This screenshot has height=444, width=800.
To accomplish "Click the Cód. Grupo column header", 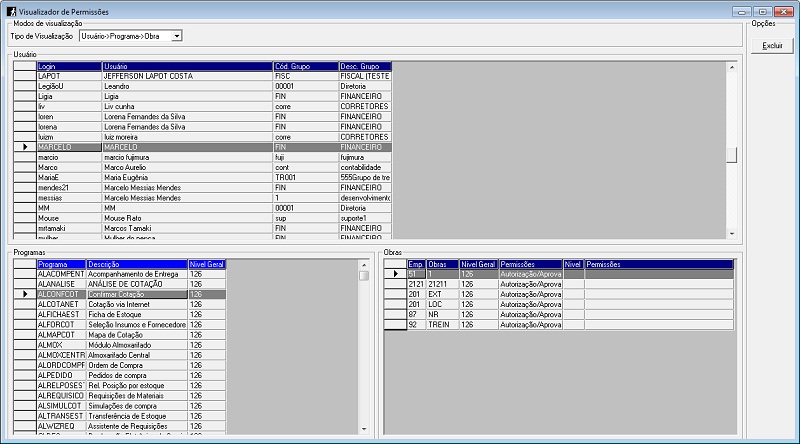I will pyautogui.click(x=305, y=66).
